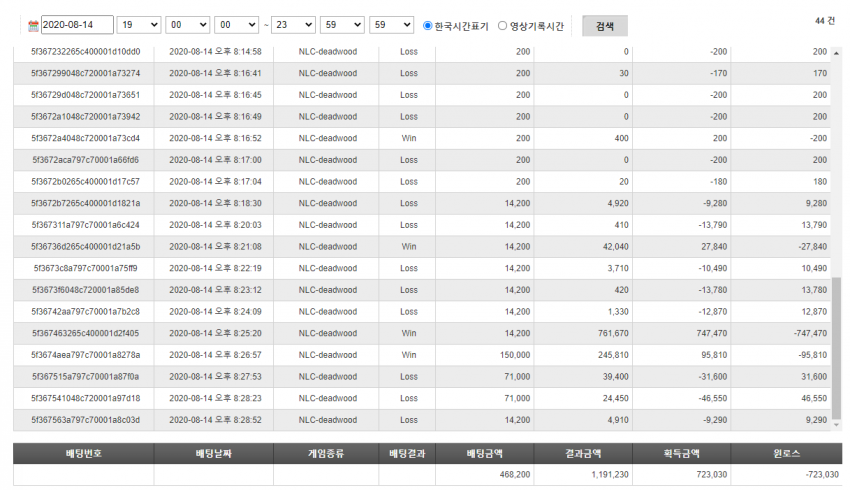850x490 pixels.
Task: Click bet ID 5f3674aea797c70001a8278a
Action: pyautogui.click(x=86, y=355)
